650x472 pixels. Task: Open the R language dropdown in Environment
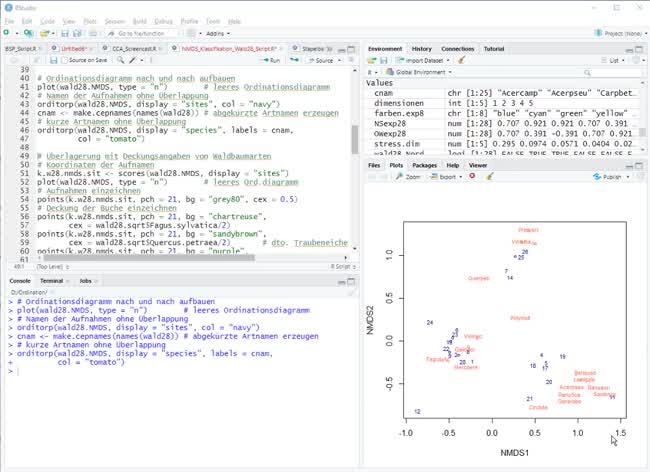[373, 72]
